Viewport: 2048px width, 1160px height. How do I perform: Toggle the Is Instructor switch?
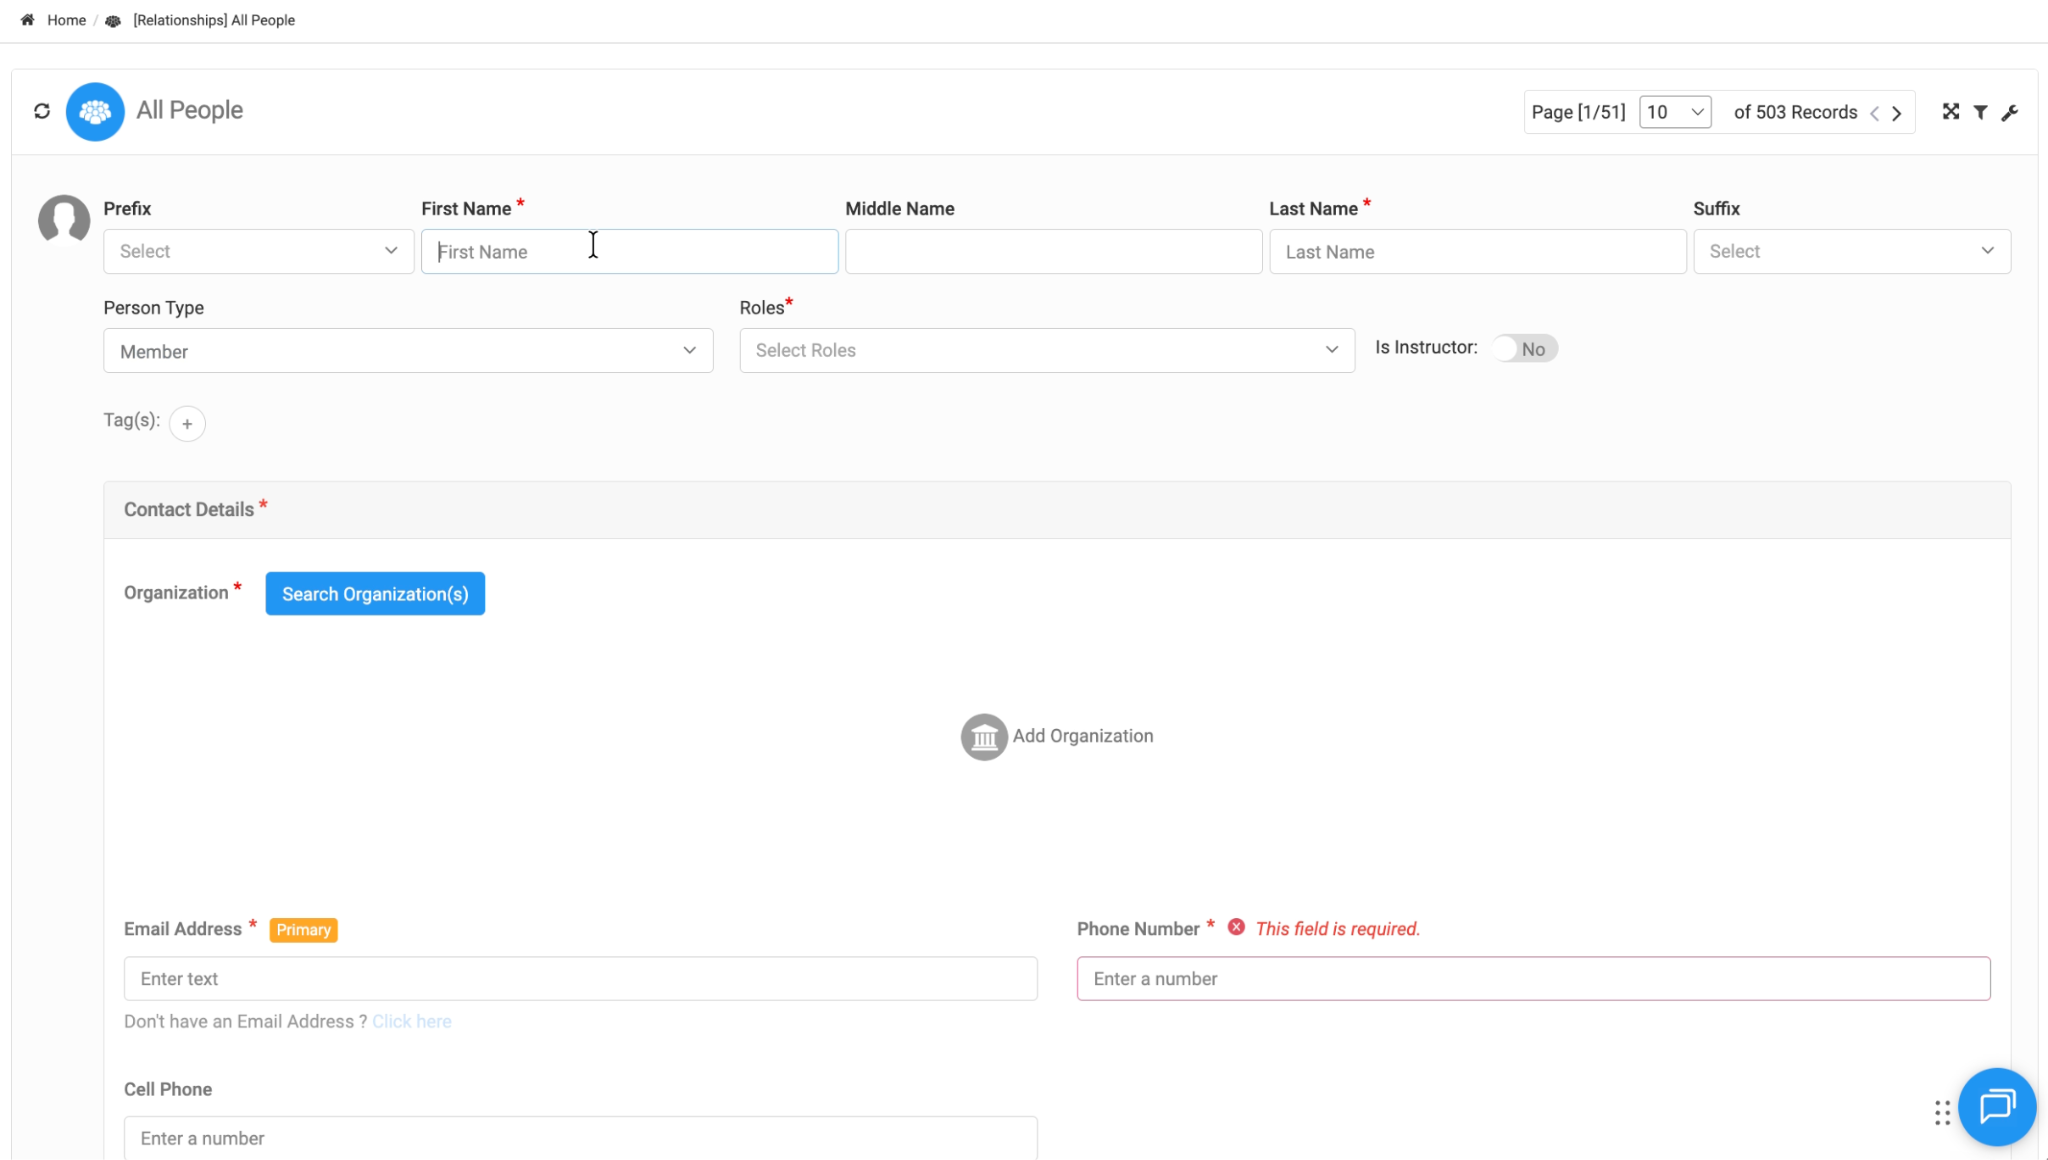(1523, 349)
